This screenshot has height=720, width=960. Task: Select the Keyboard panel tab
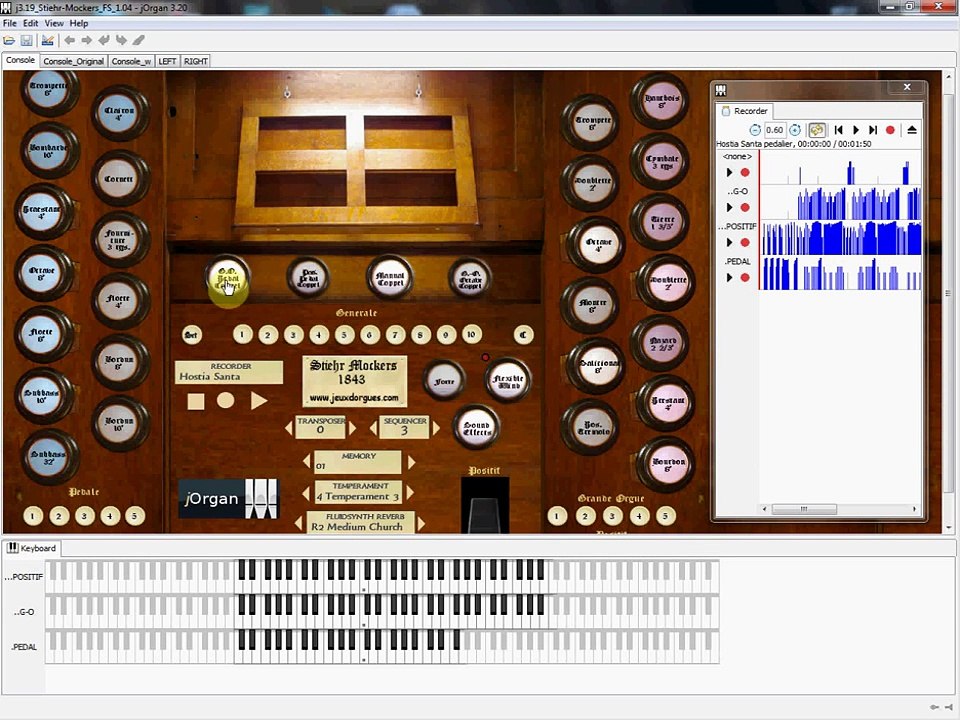(31, 548)
